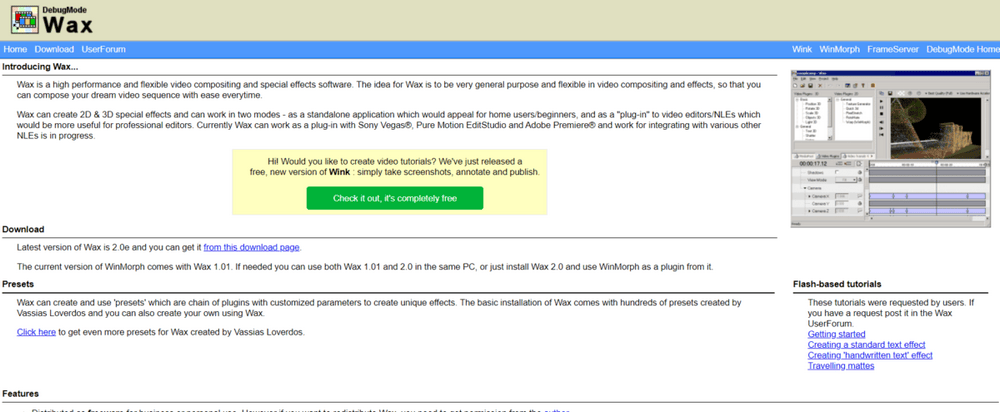This screenshot has height=412, width=1000.
Task: Go to the Home page
Action: tap(15, 49)
